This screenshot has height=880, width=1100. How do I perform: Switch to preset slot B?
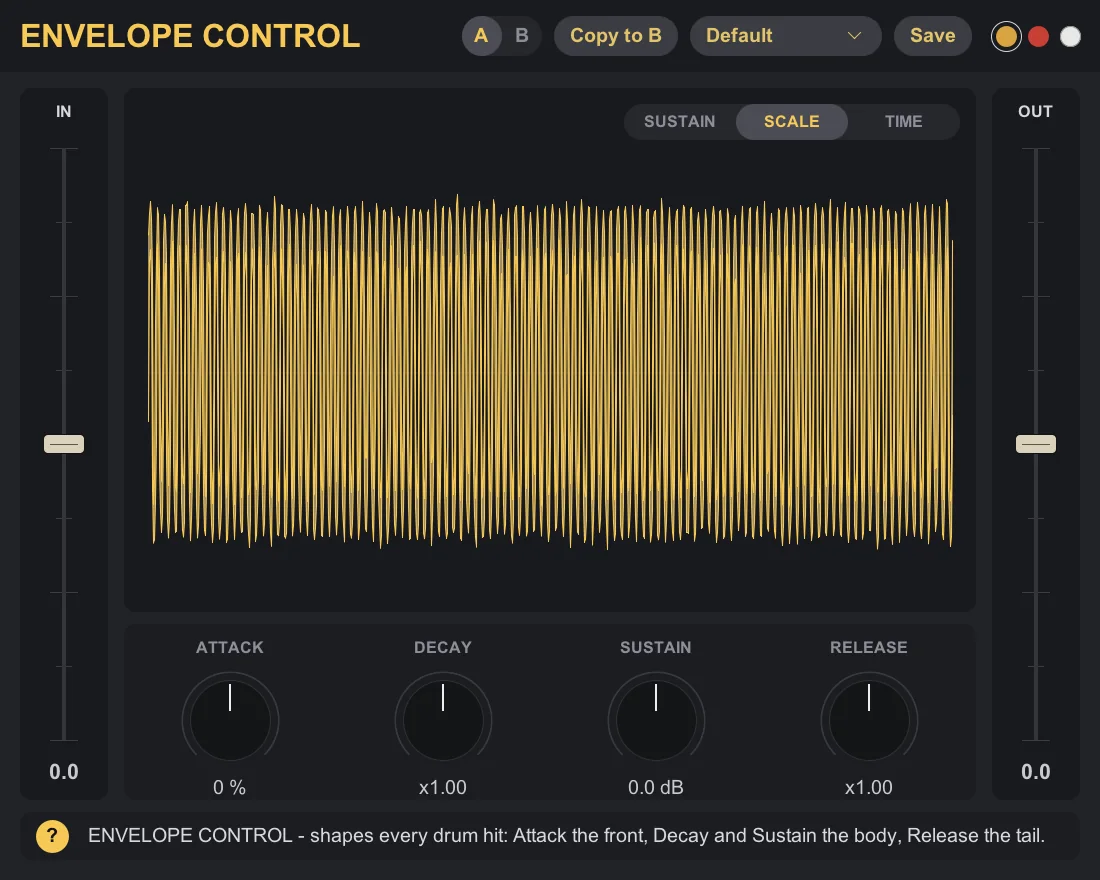tap(522, 36)
